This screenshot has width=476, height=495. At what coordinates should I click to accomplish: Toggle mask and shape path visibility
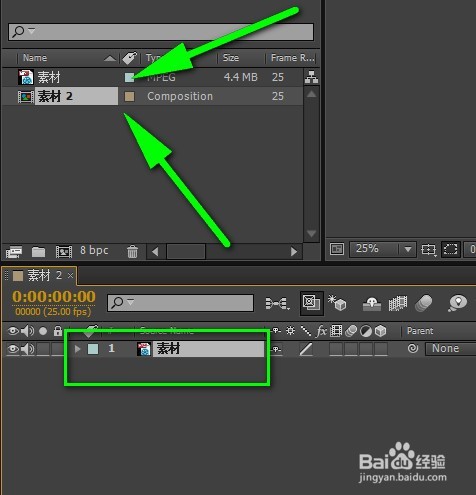[x=451, y=249]
